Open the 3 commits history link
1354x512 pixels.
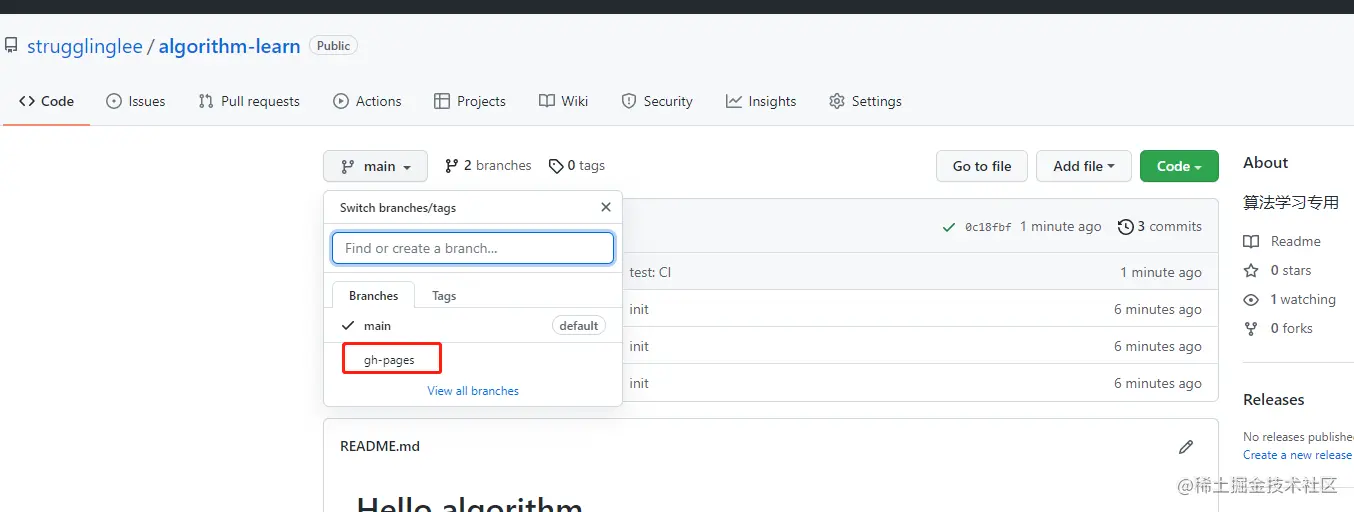point(1160,227)
